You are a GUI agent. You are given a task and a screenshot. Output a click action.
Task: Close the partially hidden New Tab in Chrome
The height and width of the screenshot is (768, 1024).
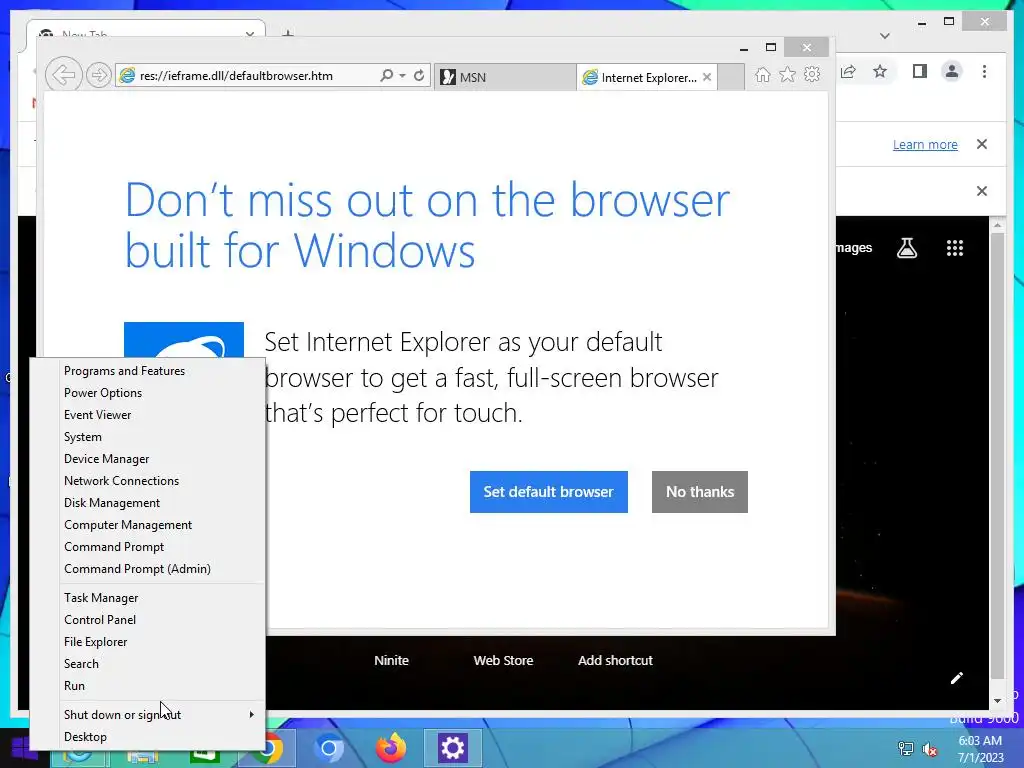(249, 33)
